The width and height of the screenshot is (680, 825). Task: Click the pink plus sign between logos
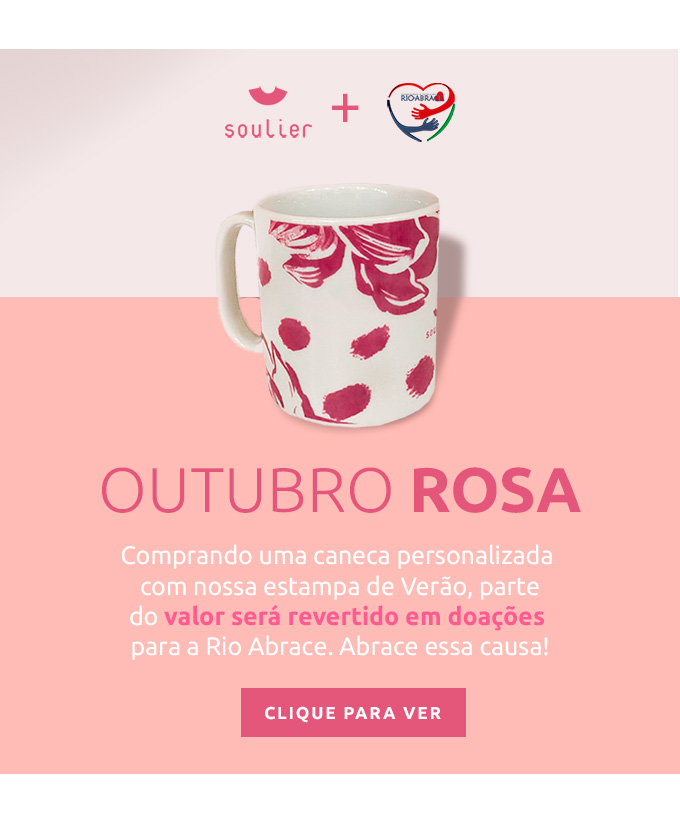coord(345,108)
